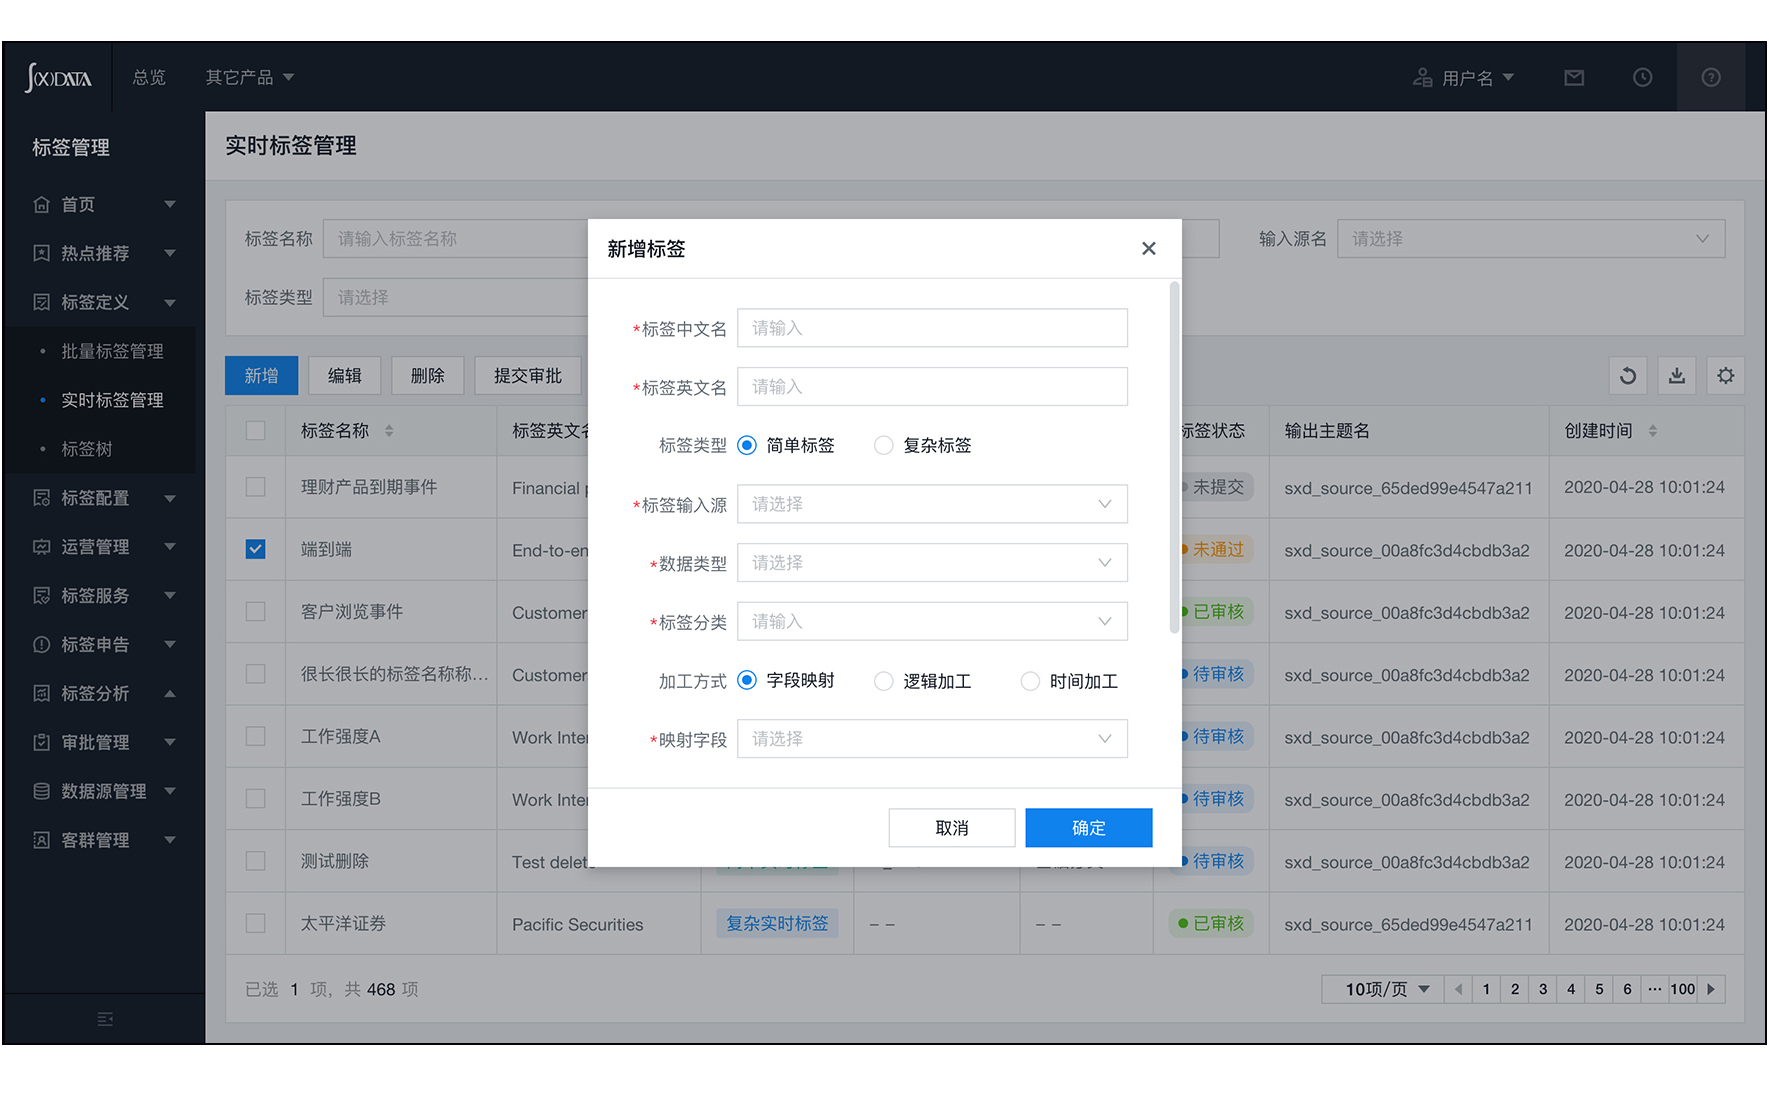Open the mail icon in top bar

1574,78
